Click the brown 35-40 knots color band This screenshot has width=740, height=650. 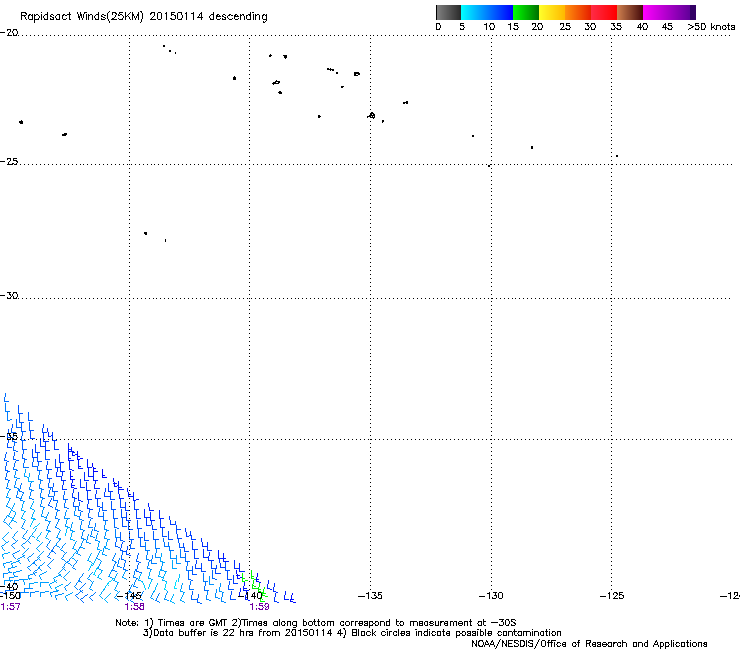630,12
